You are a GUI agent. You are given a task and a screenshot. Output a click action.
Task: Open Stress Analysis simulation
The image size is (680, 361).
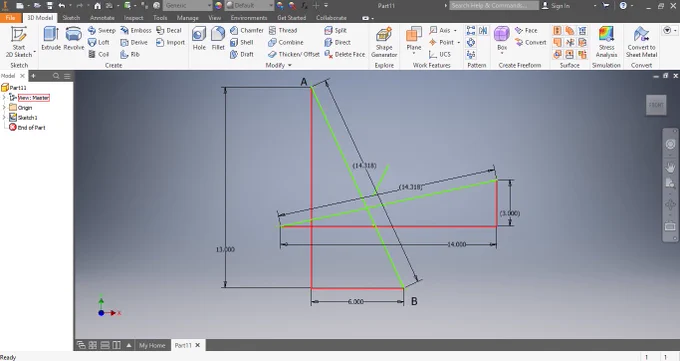click(606, 42)
